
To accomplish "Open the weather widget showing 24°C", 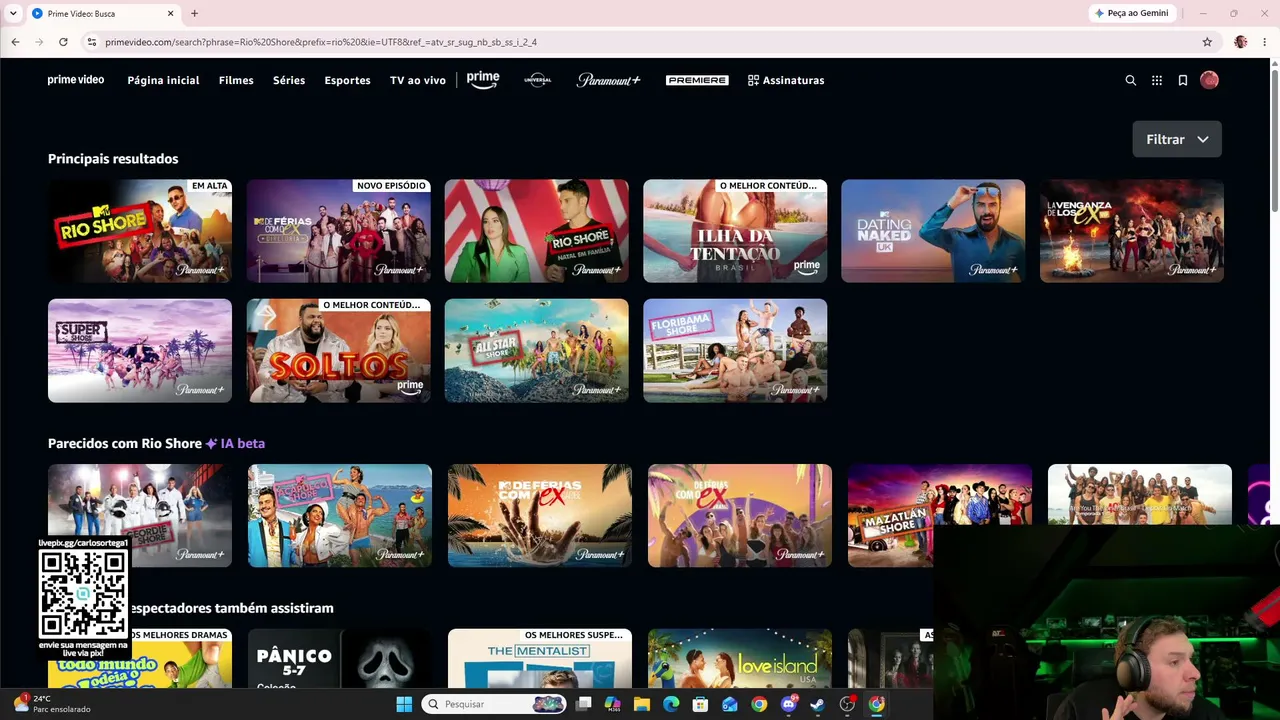I will (52, 703).
